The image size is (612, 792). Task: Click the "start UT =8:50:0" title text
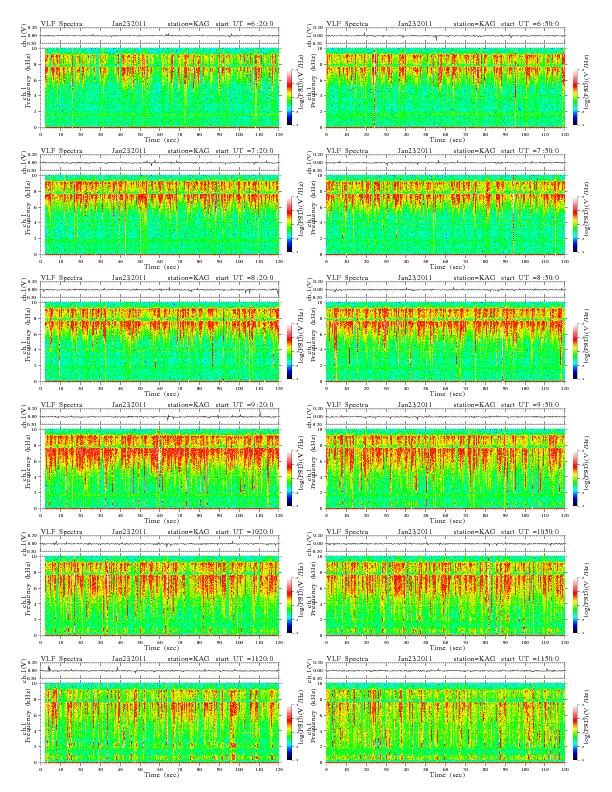(x=530, y=278)
